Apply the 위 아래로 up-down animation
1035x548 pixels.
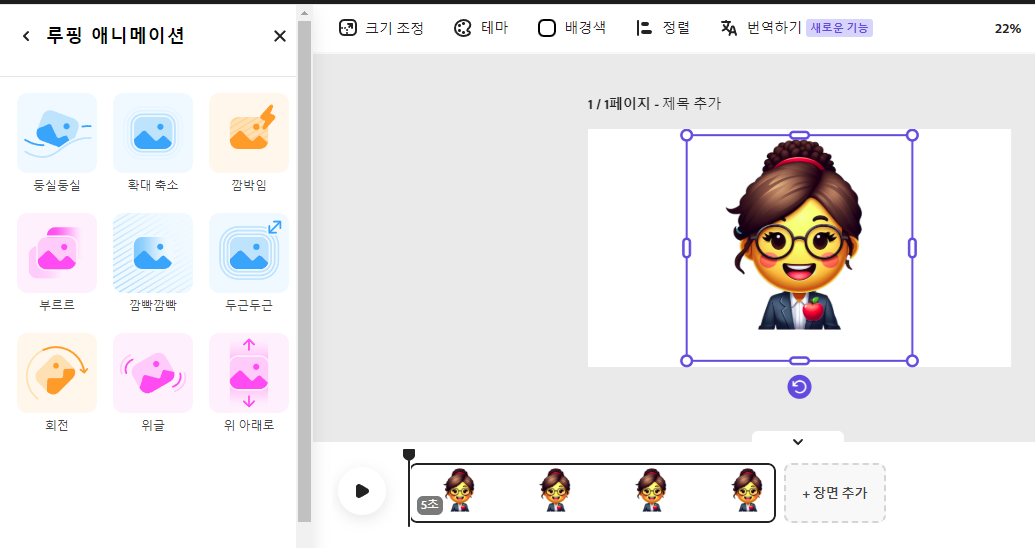pos(249,373)
